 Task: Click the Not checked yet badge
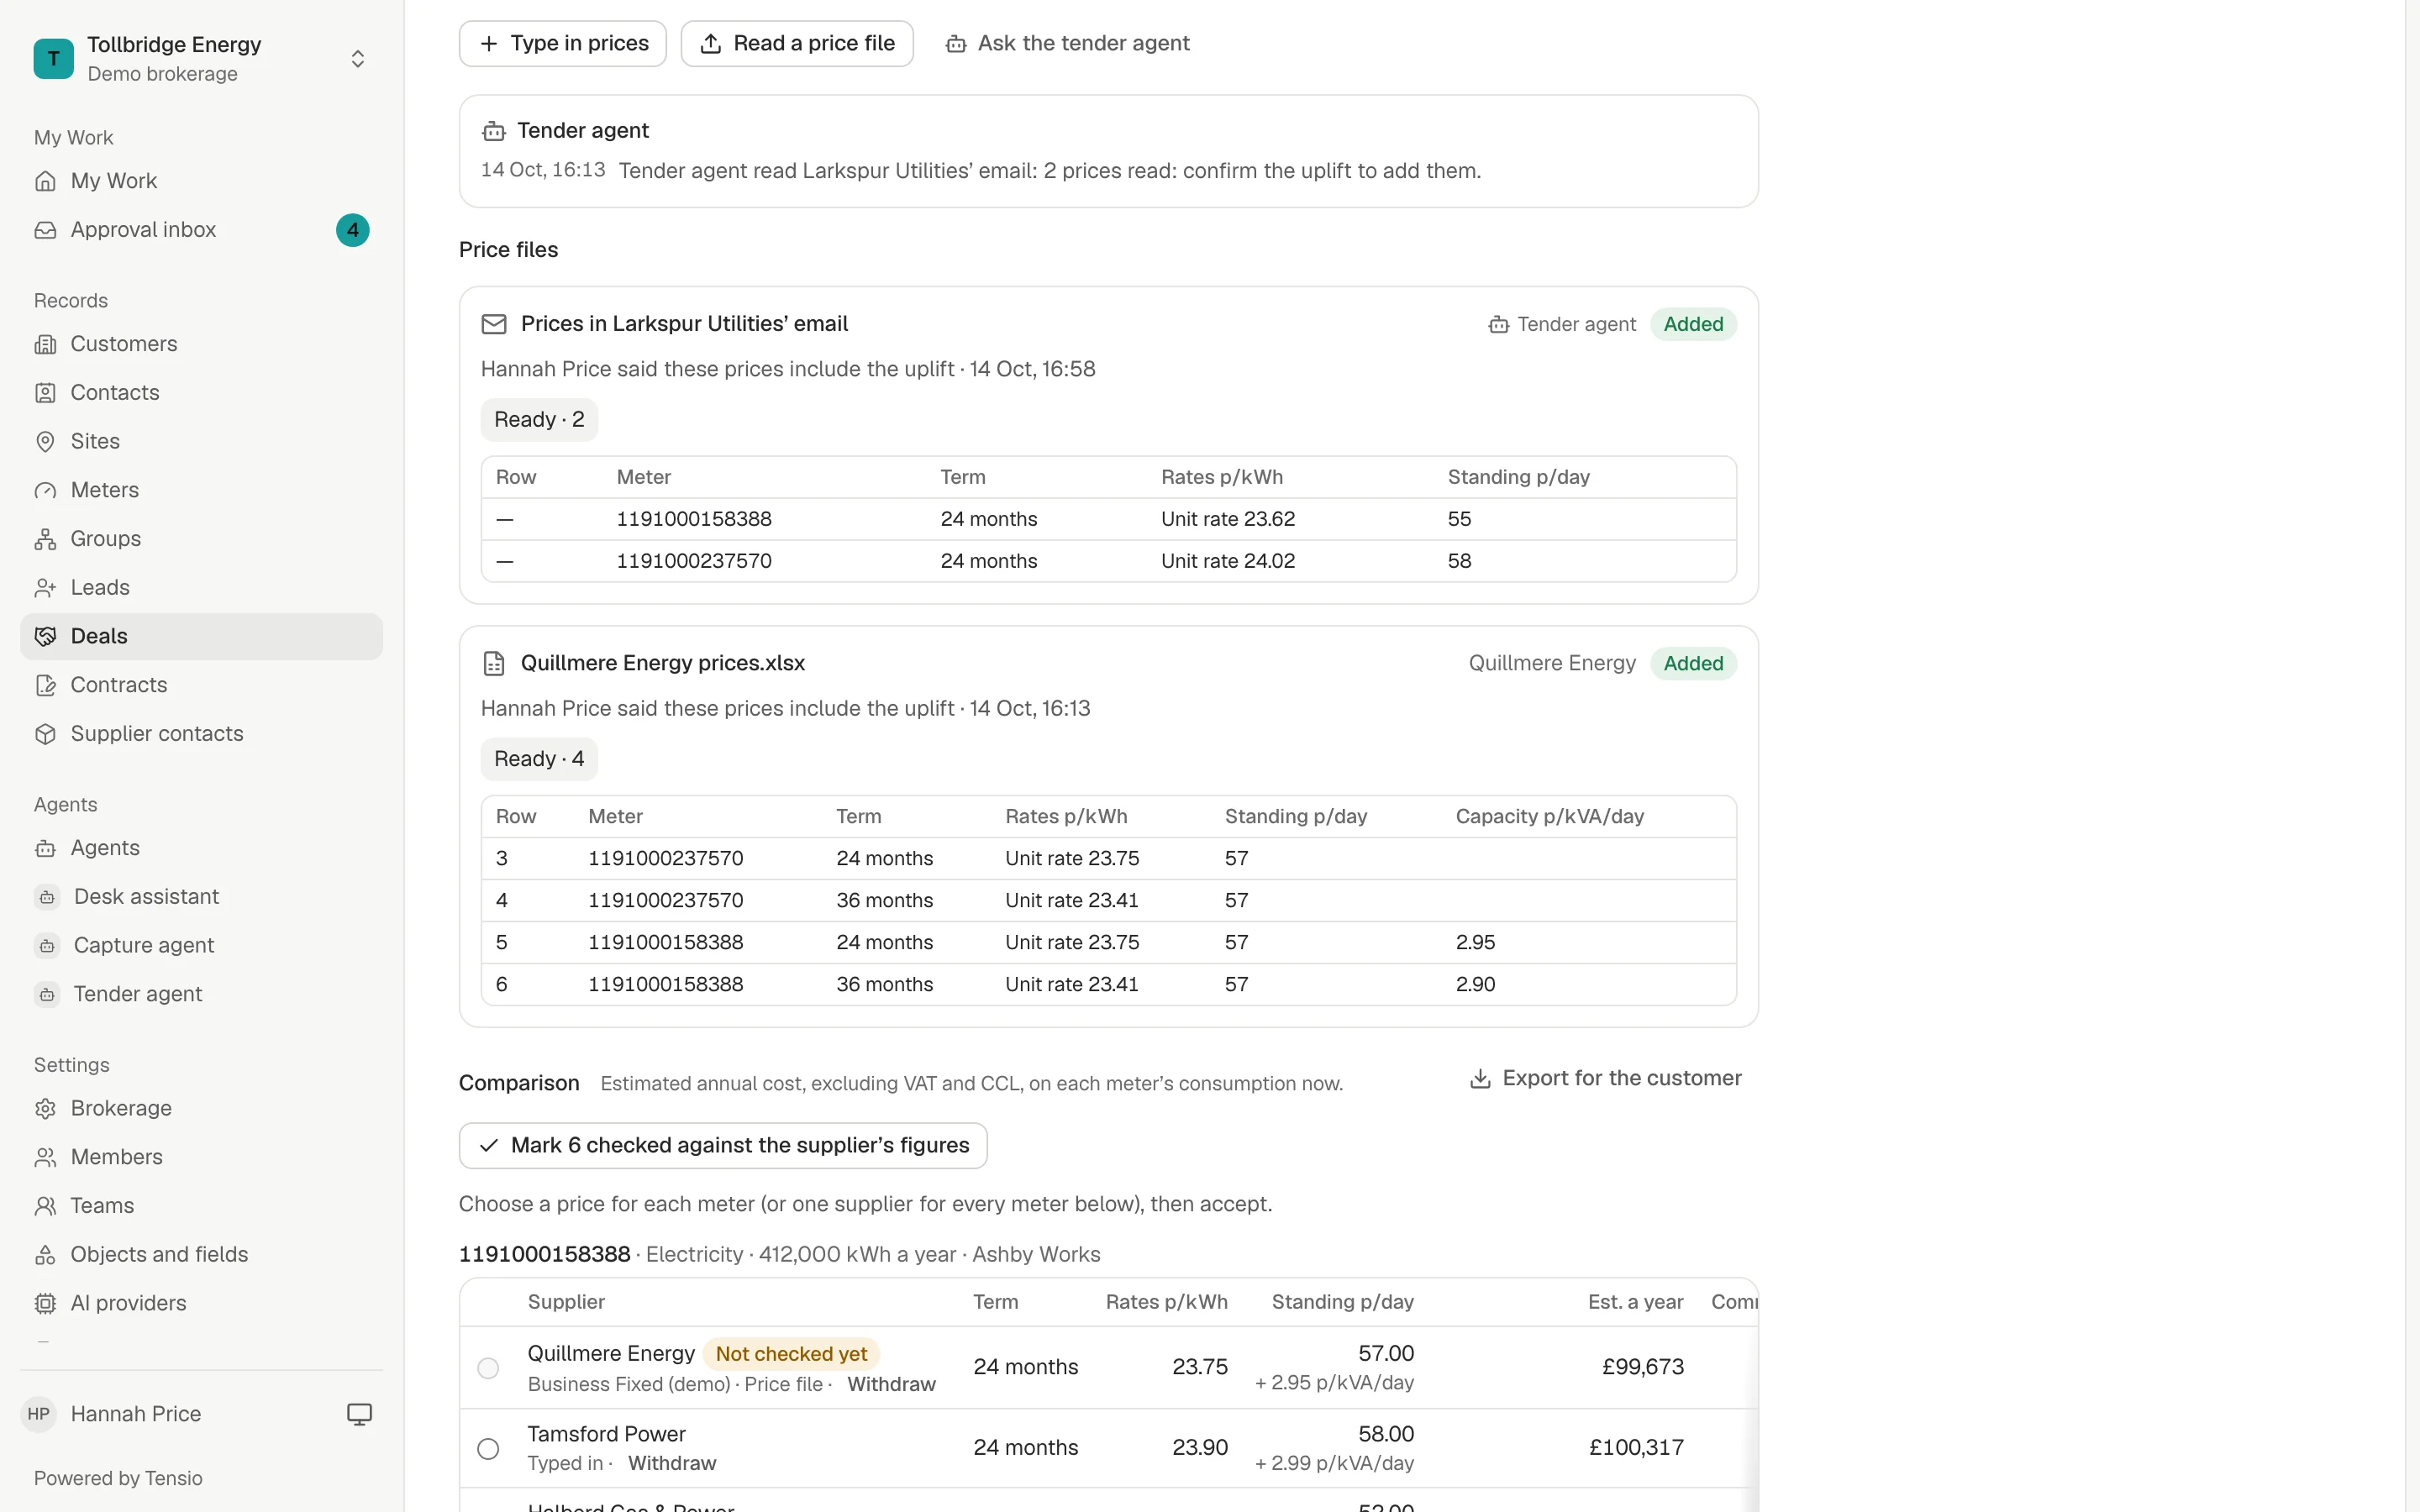[x=791, y=1354]
